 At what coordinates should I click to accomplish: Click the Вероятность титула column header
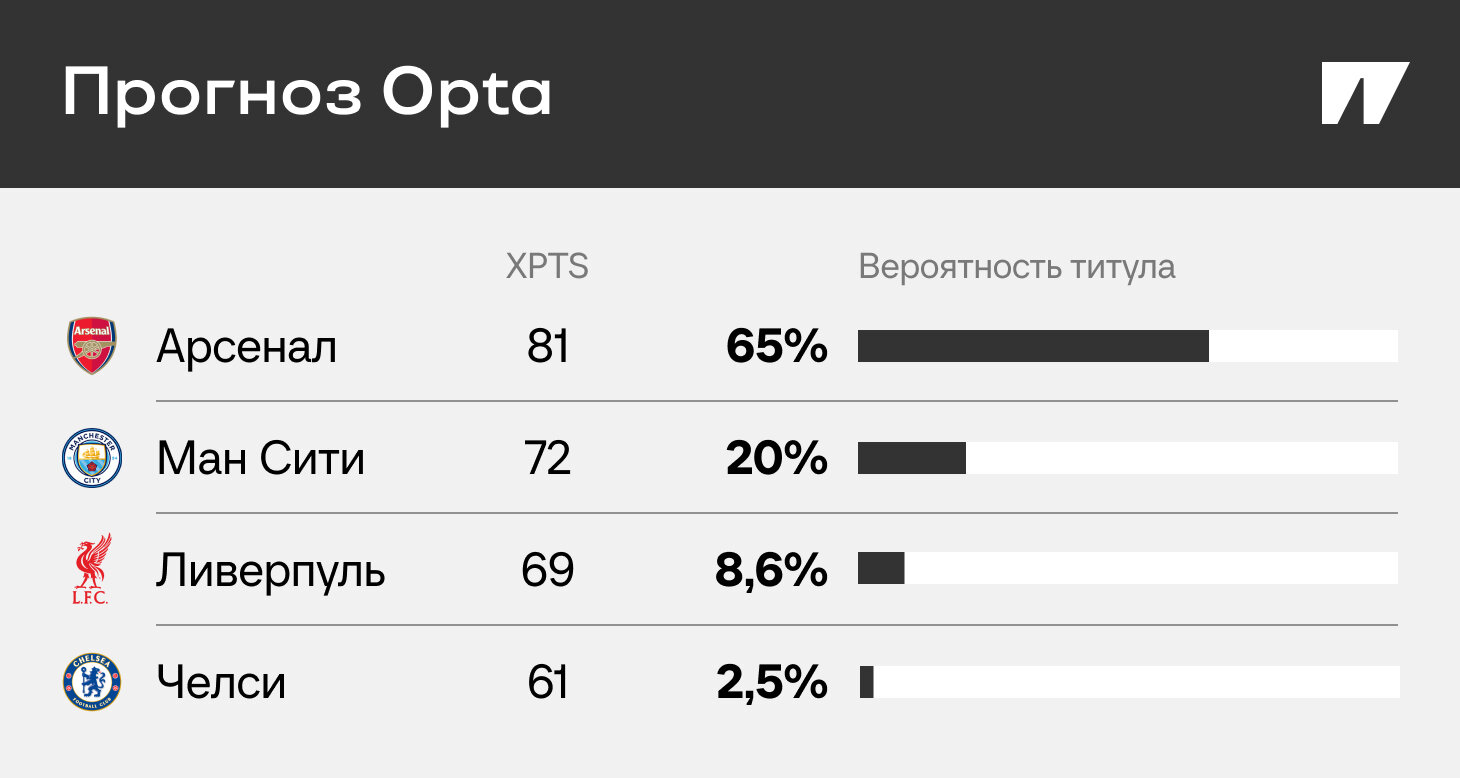[1016, 267]
